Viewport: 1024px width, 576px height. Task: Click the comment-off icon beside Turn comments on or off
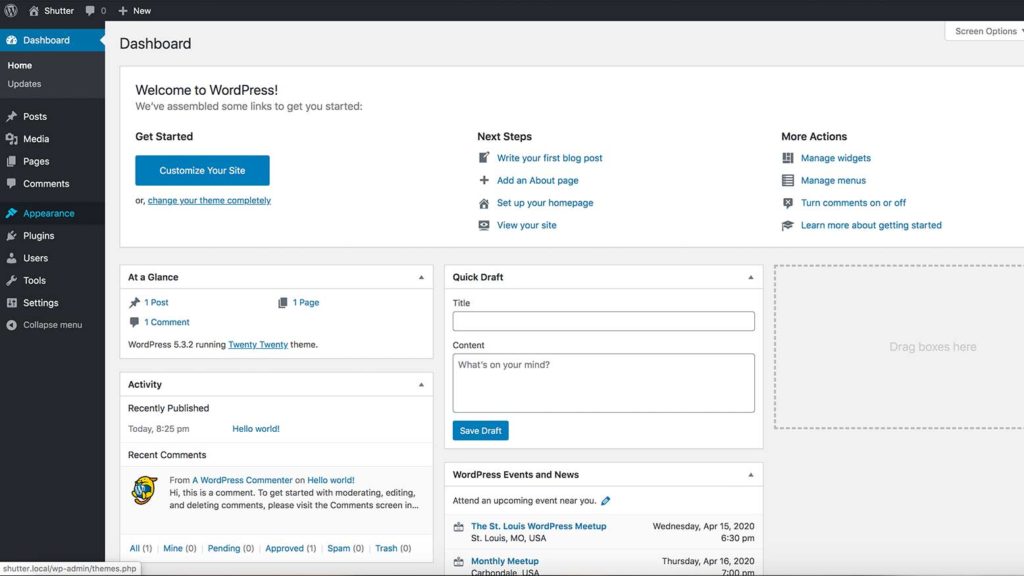coord(788,203)
